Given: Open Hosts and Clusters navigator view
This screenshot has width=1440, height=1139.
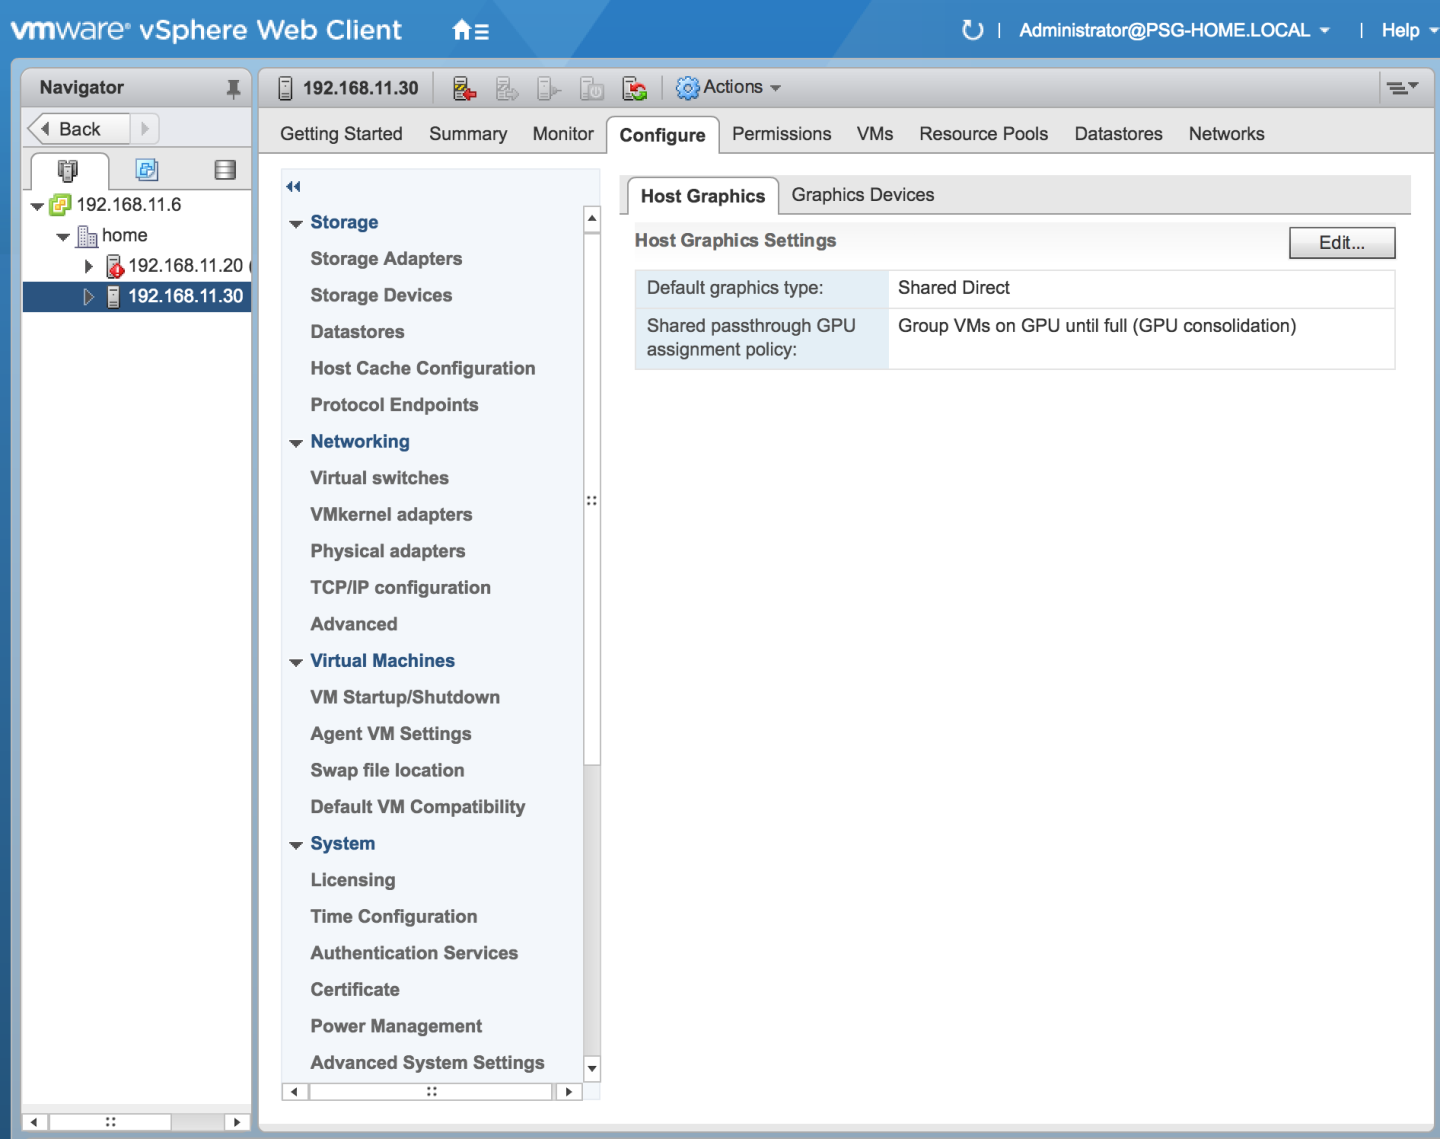Looking at the screenshot, I should [68, 170].
